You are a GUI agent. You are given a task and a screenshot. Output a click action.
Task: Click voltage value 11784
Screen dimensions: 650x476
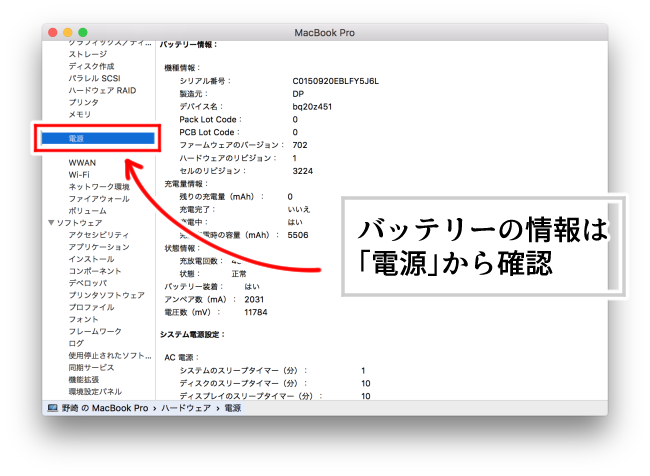coord(256,312)
